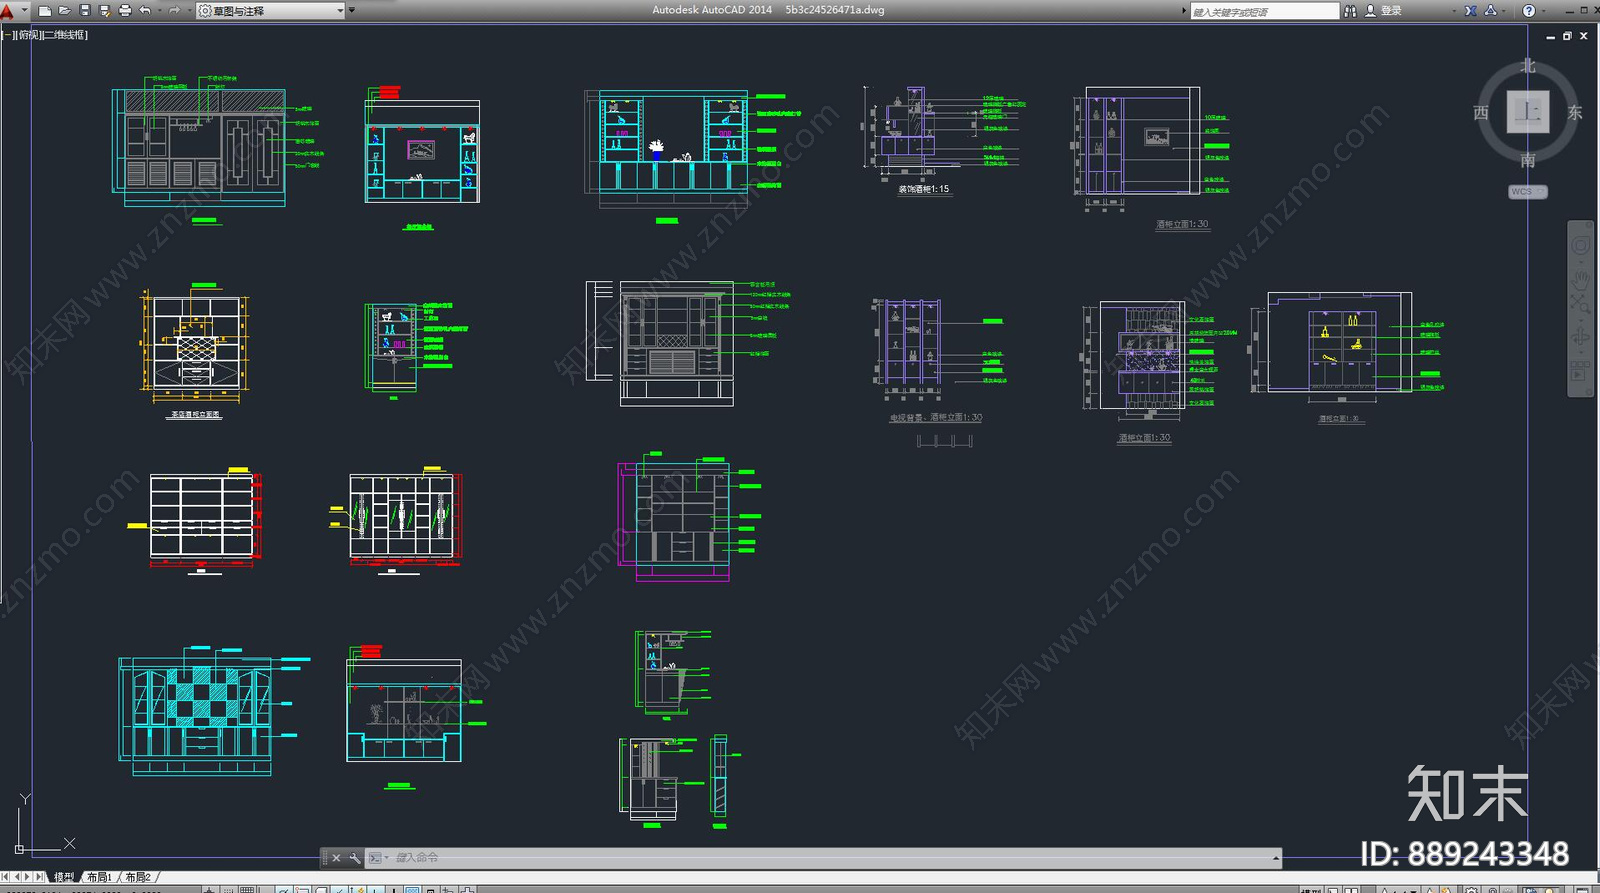Restore down the drawing viewport window

point(1567,36)
